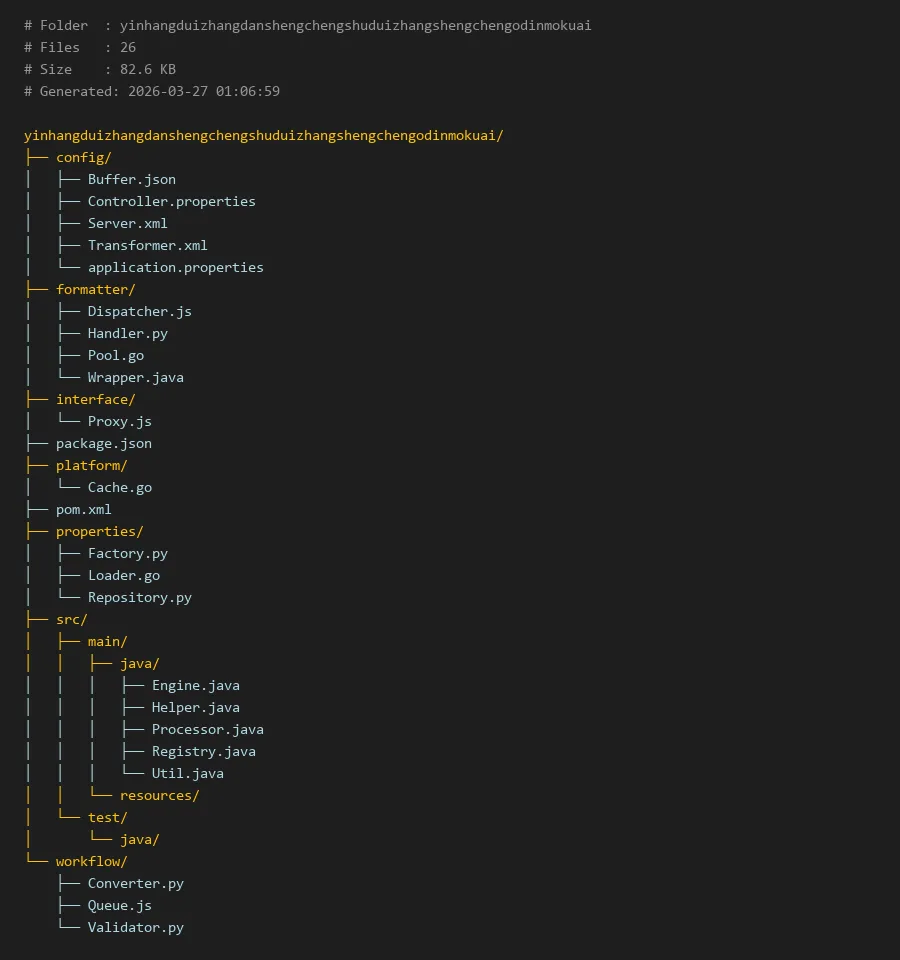Viewport: 900px width, 960px height.
Task: Open Dispatcher.js file
Action: (139, 311)
